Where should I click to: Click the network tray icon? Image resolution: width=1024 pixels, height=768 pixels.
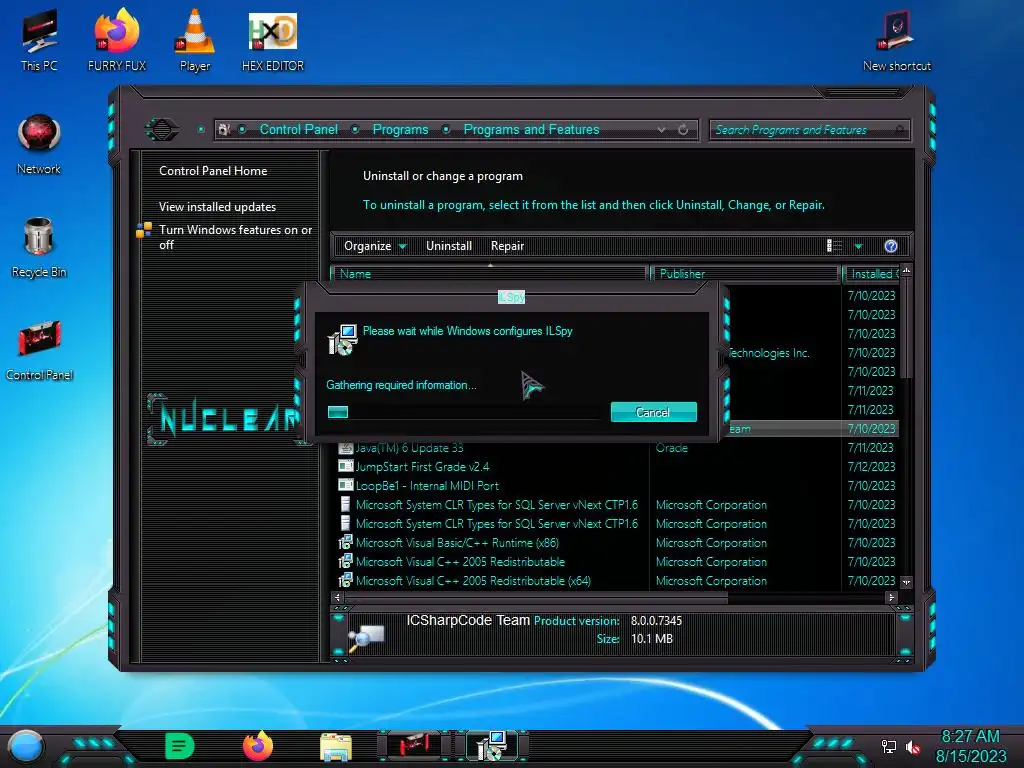coord(889,746)
